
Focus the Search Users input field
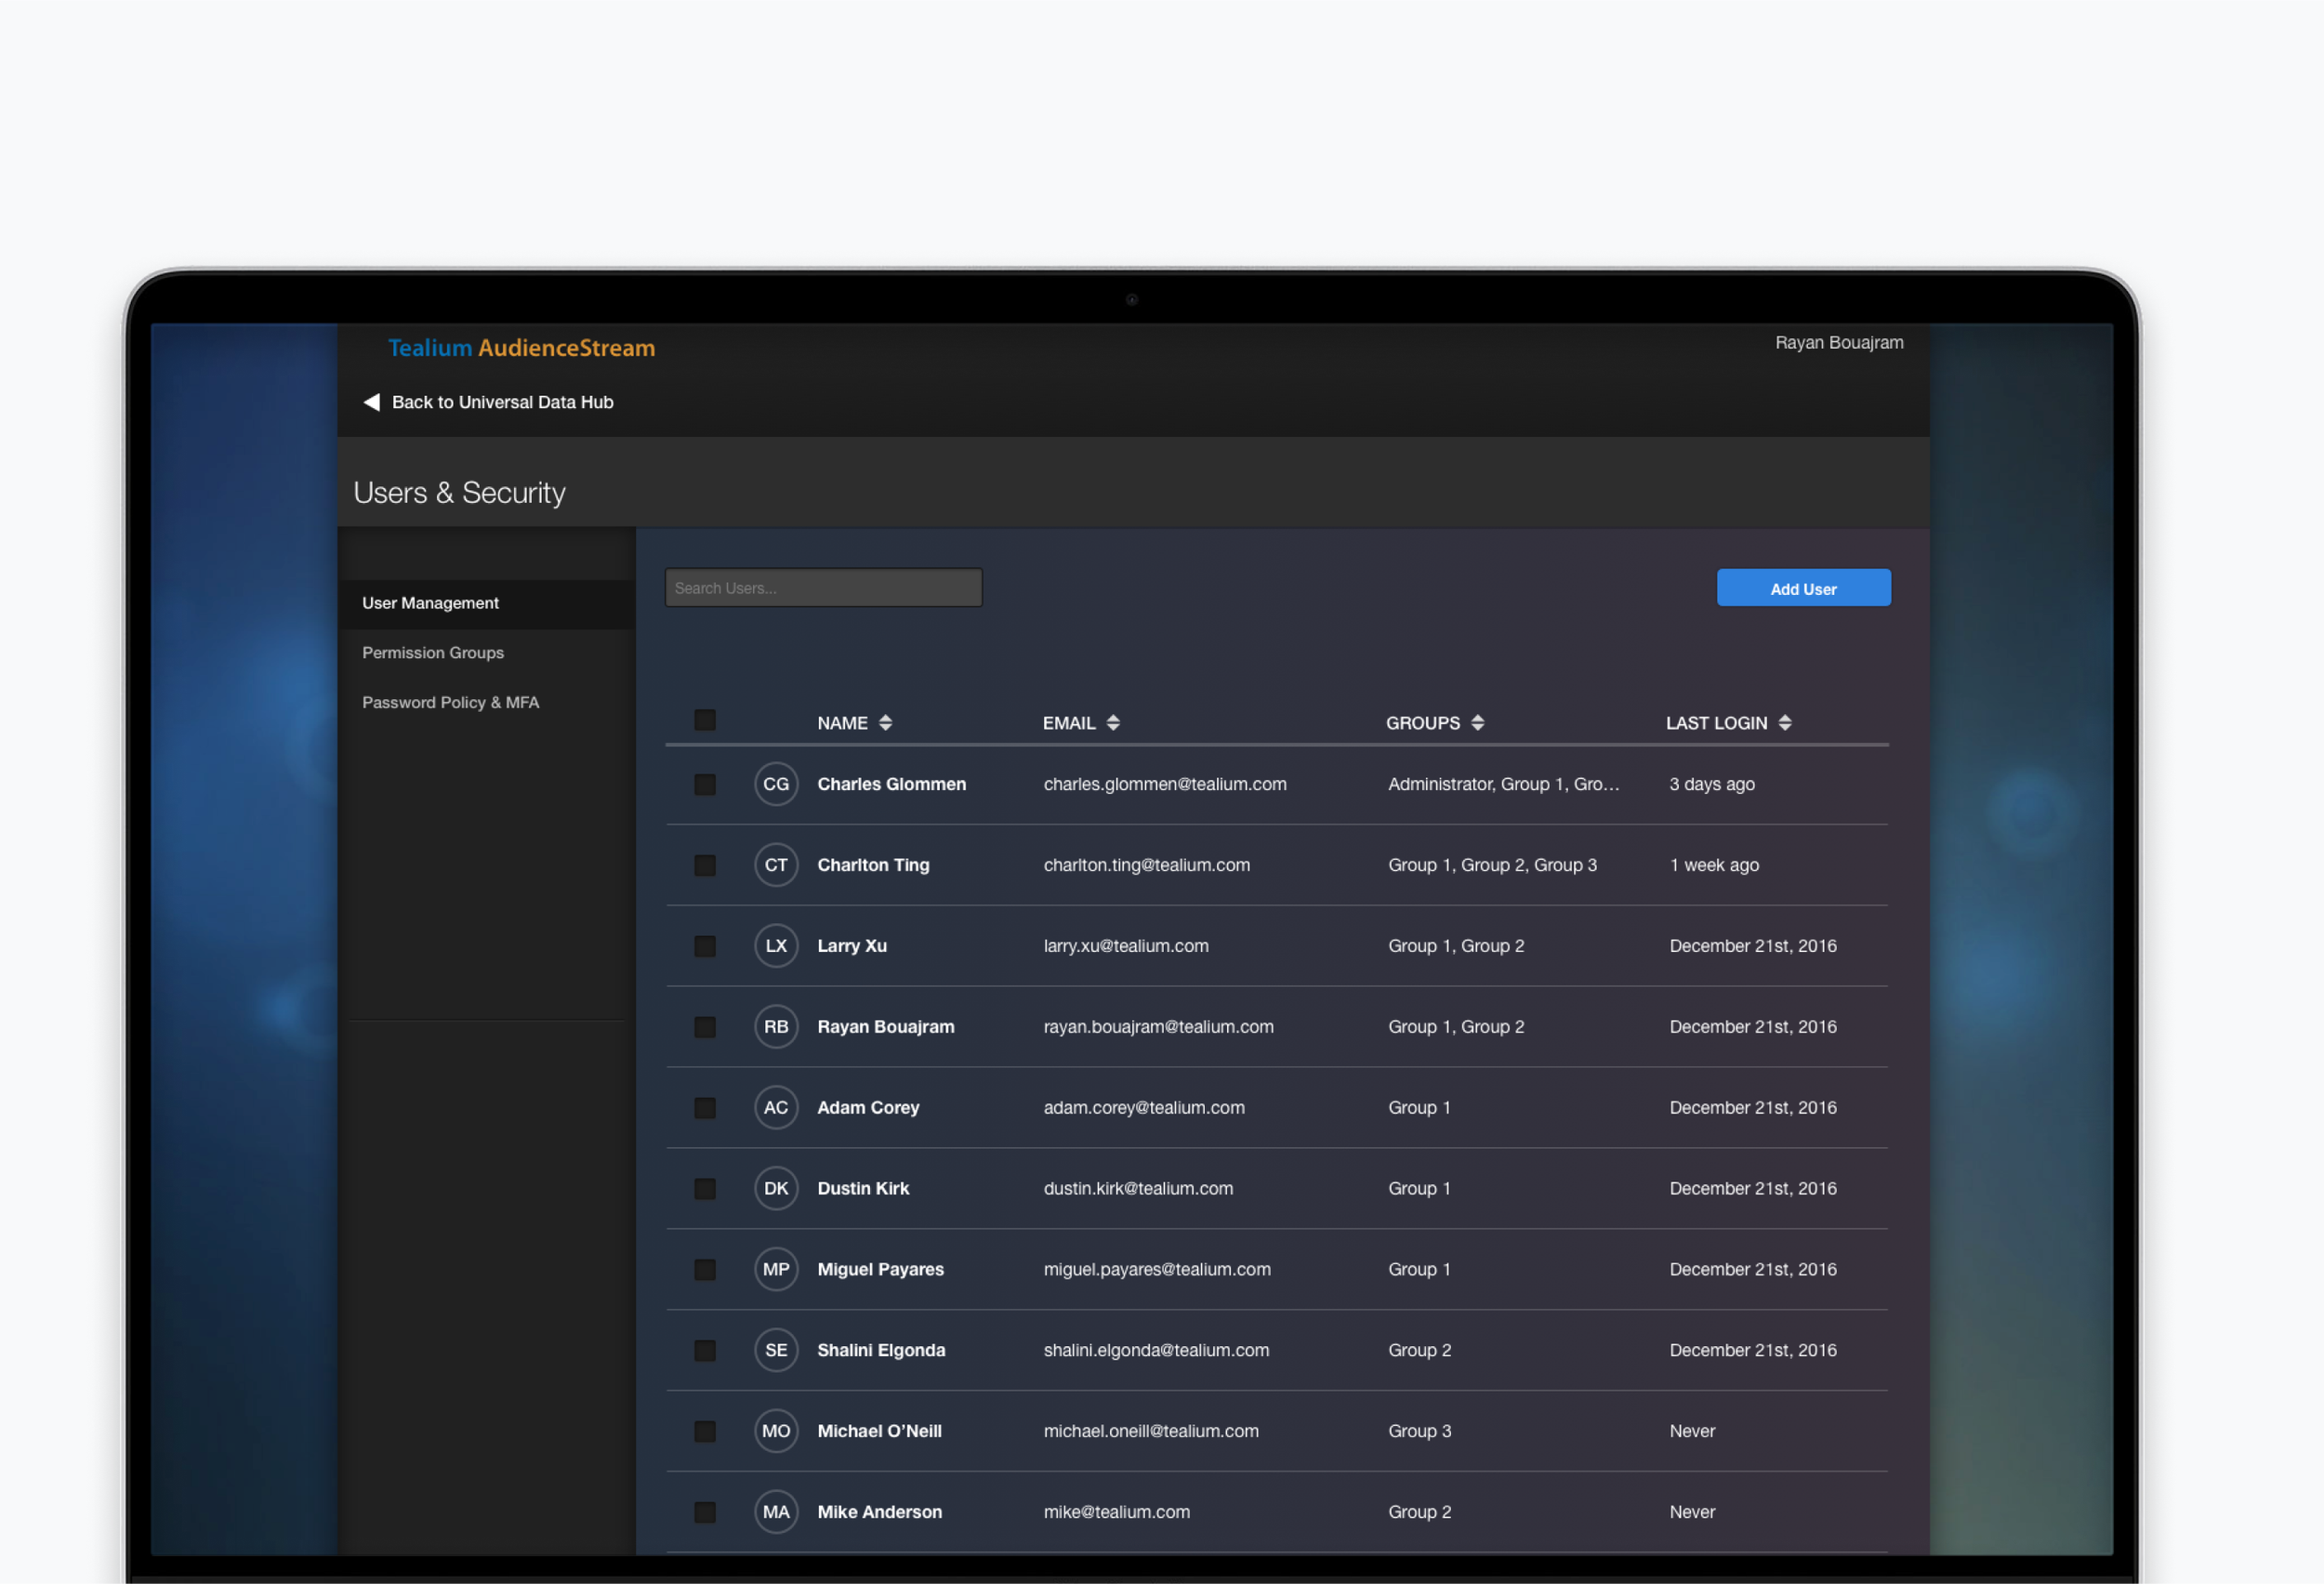click(x=823, y=588)
